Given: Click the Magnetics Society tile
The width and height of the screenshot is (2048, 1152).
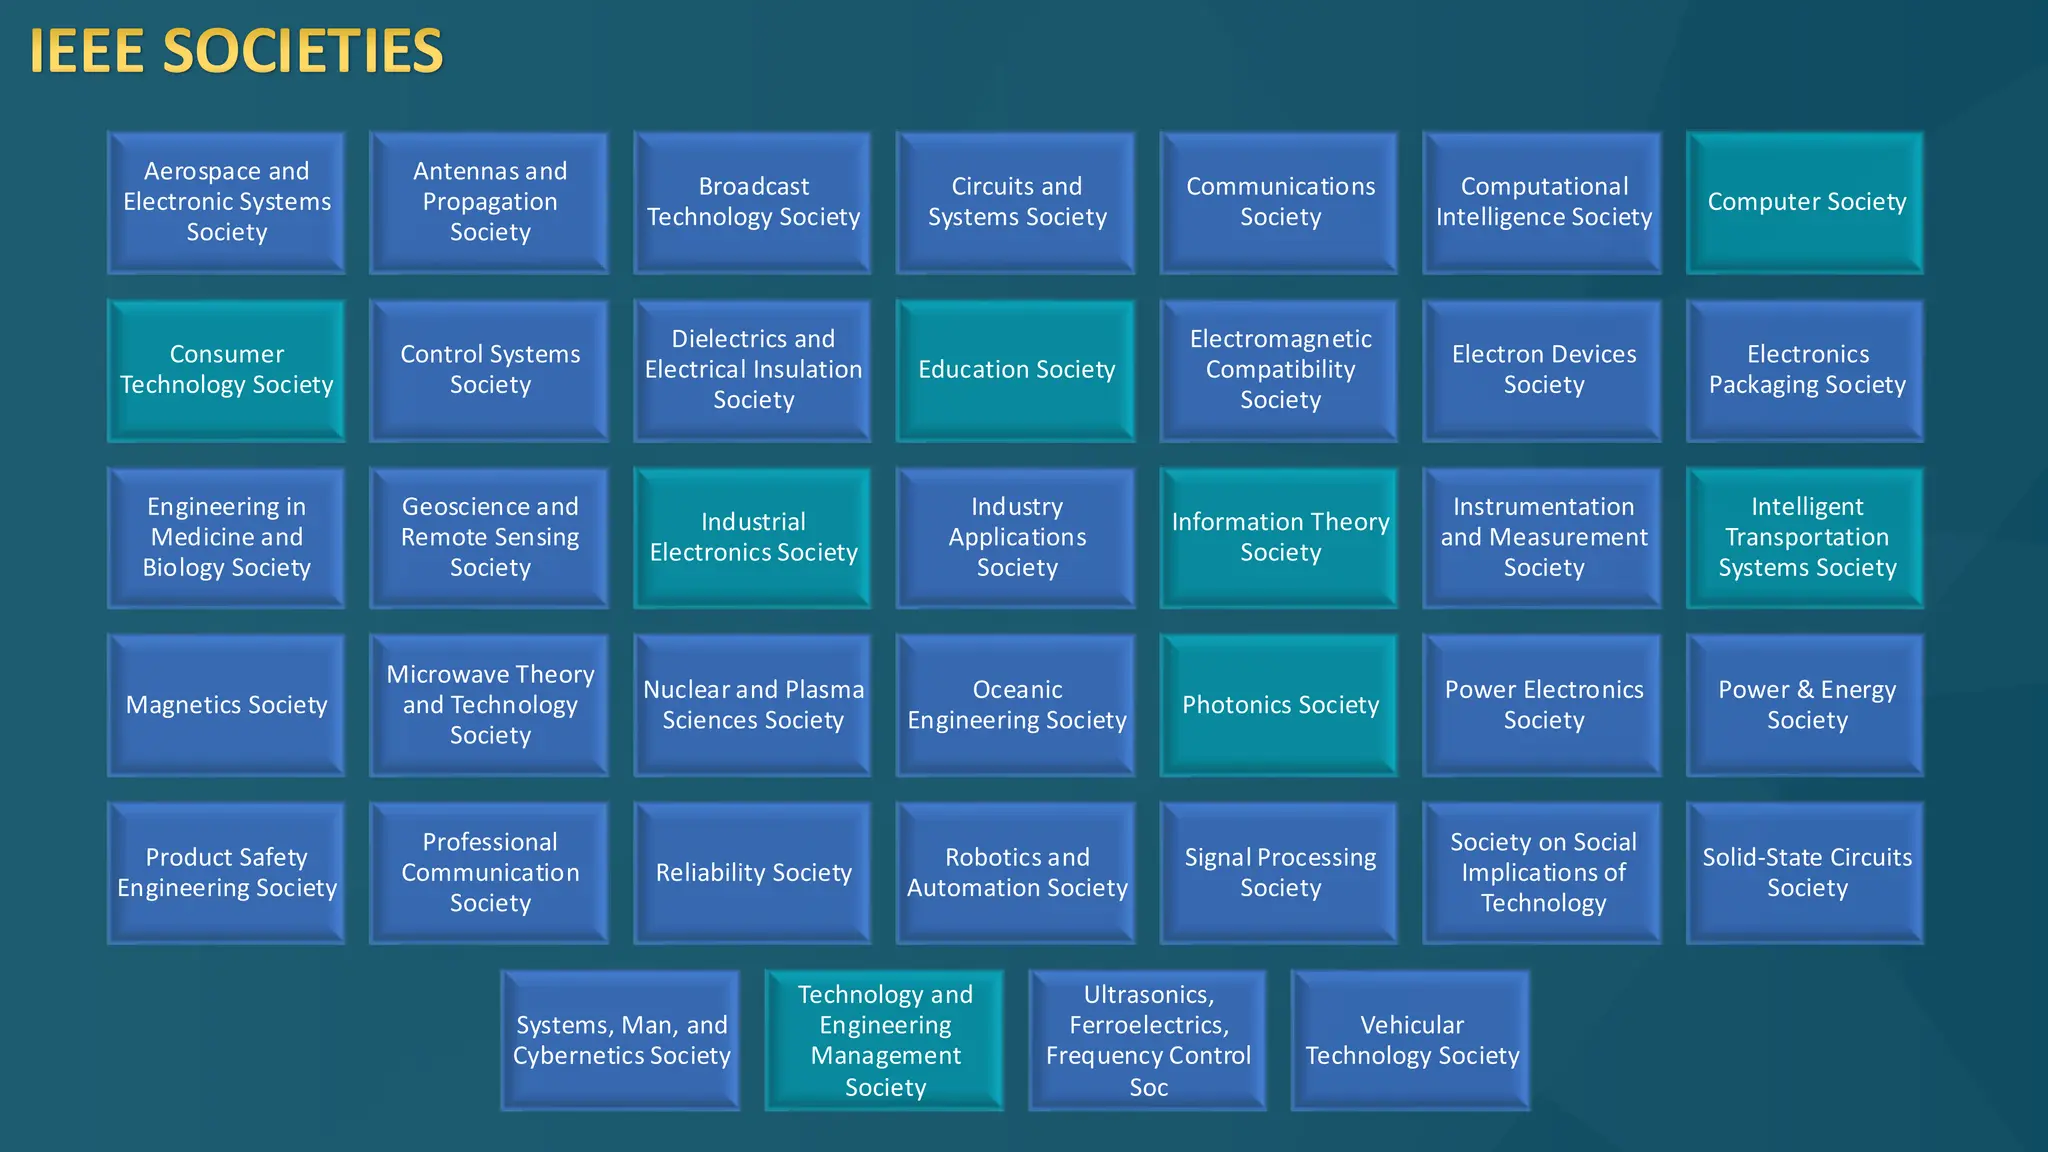Looking at the screenshot, I should [x=227, y=705].
